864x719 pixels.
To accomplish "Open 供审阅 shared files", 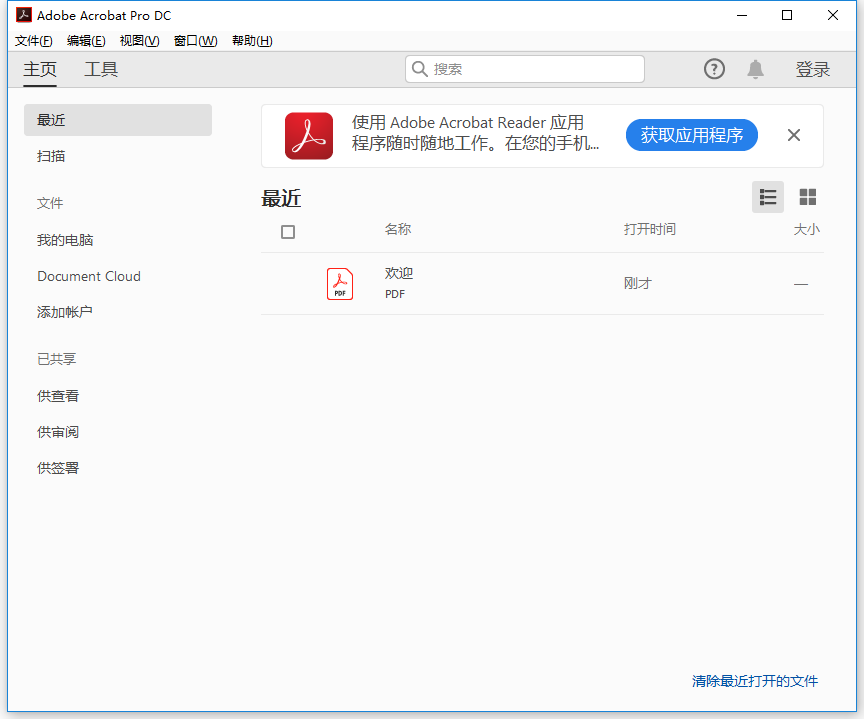I will coord(58,432).
